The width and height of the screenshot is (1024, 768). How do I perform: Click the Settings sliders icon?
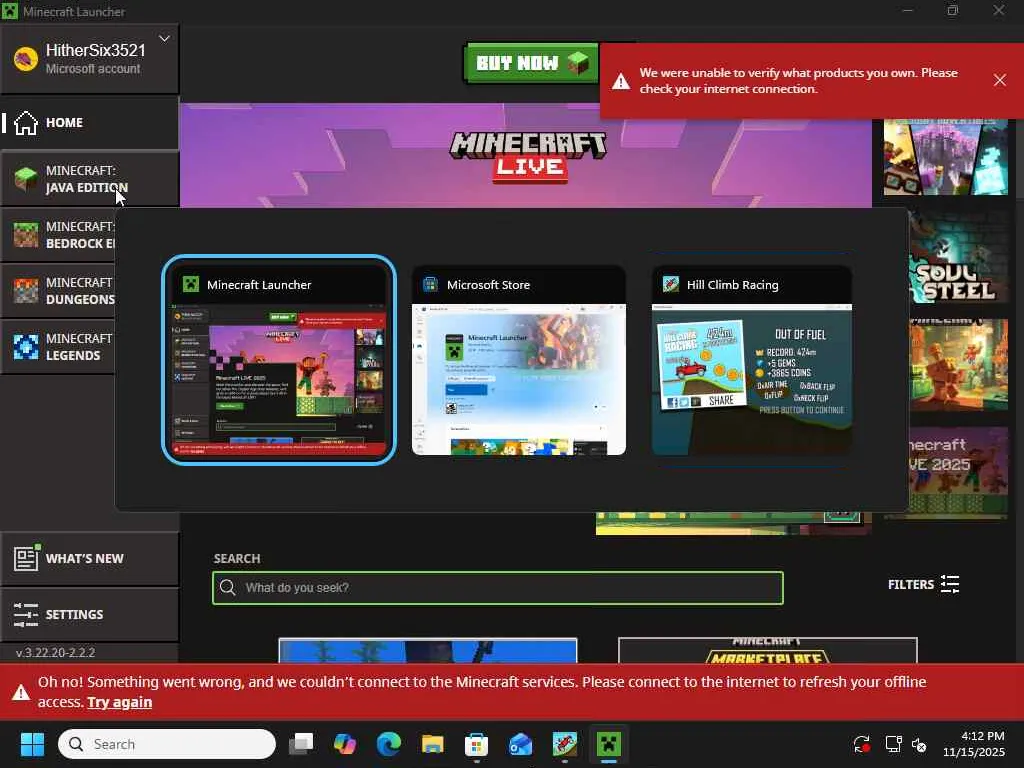26,615
